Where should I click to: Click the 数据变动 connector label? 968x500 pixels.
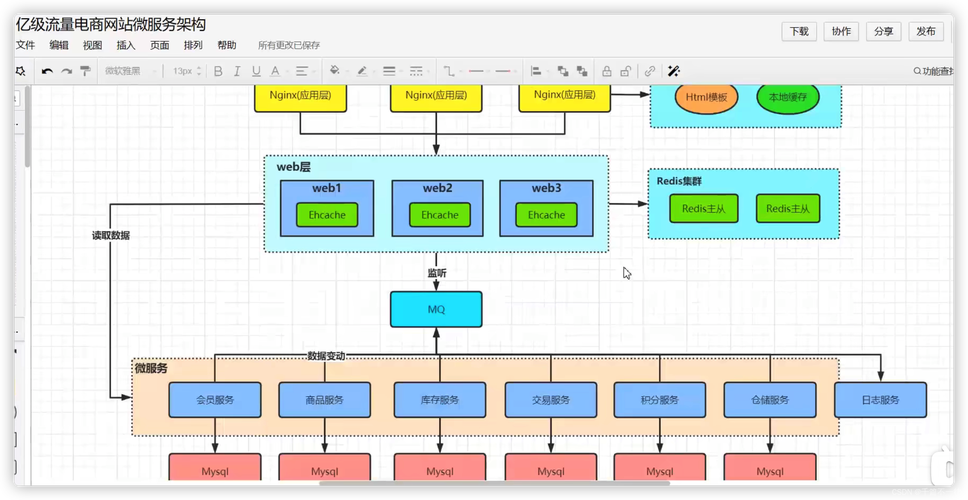[326, 356]
